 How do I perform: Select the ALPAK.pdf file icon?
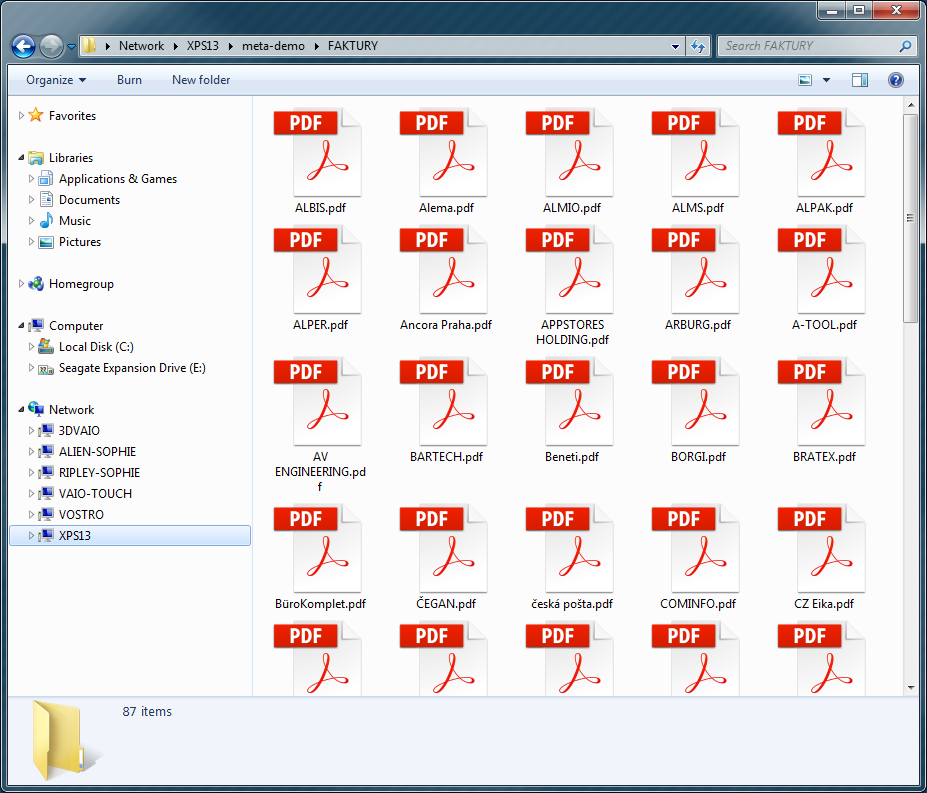pyautogui.click(x=822, y=153)
